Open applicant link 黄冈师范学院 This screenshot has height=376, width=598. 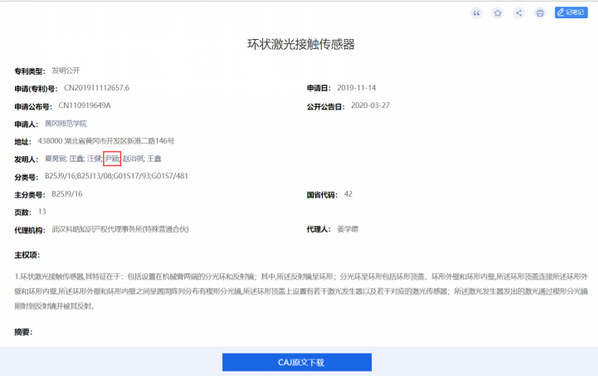[66, 124]
